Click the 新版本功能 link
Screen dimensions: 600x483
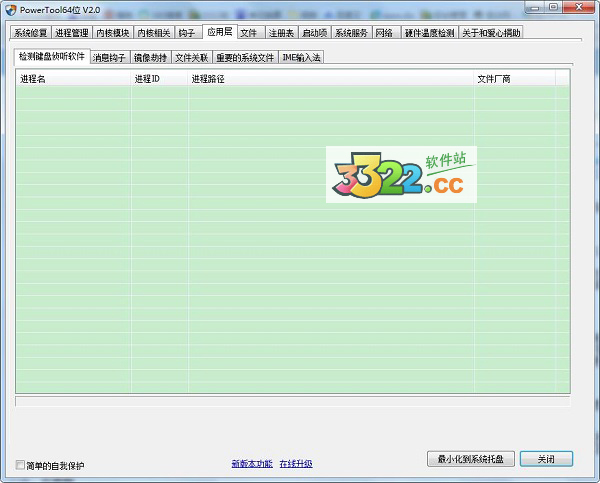pyautogui.click(x=251, y=464)
